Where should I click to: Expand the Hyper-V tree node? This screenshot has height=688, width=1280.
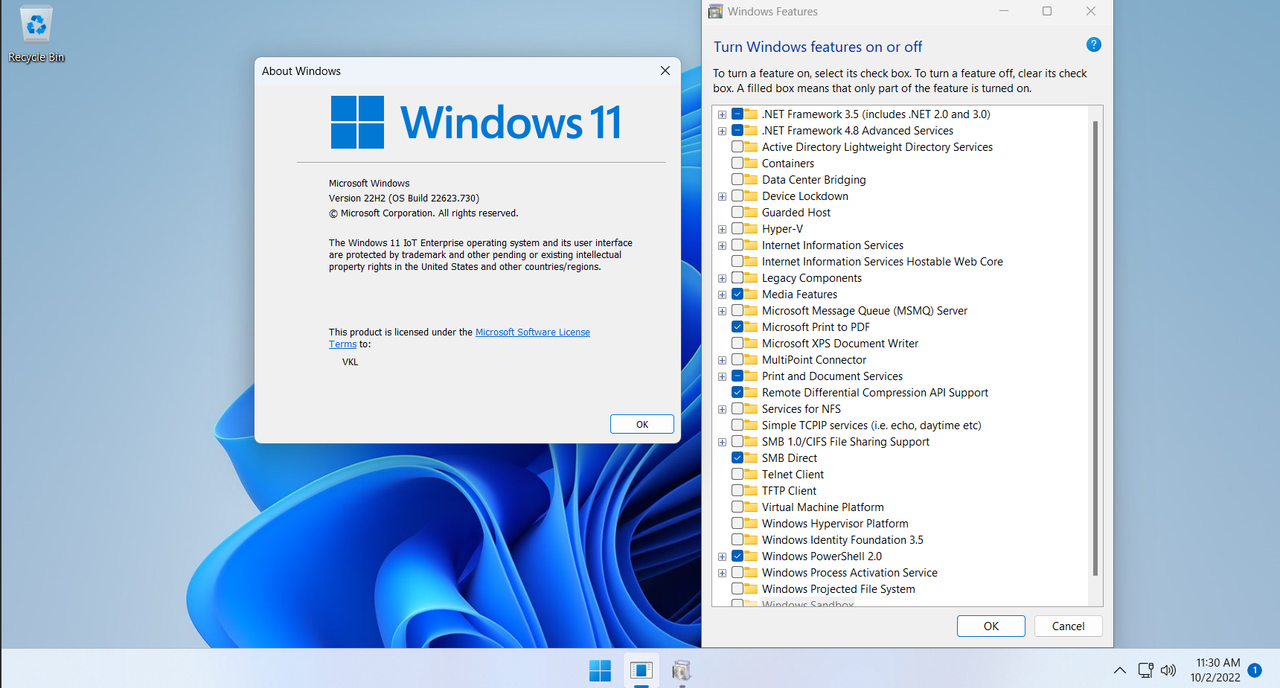[x=722, y=229]
